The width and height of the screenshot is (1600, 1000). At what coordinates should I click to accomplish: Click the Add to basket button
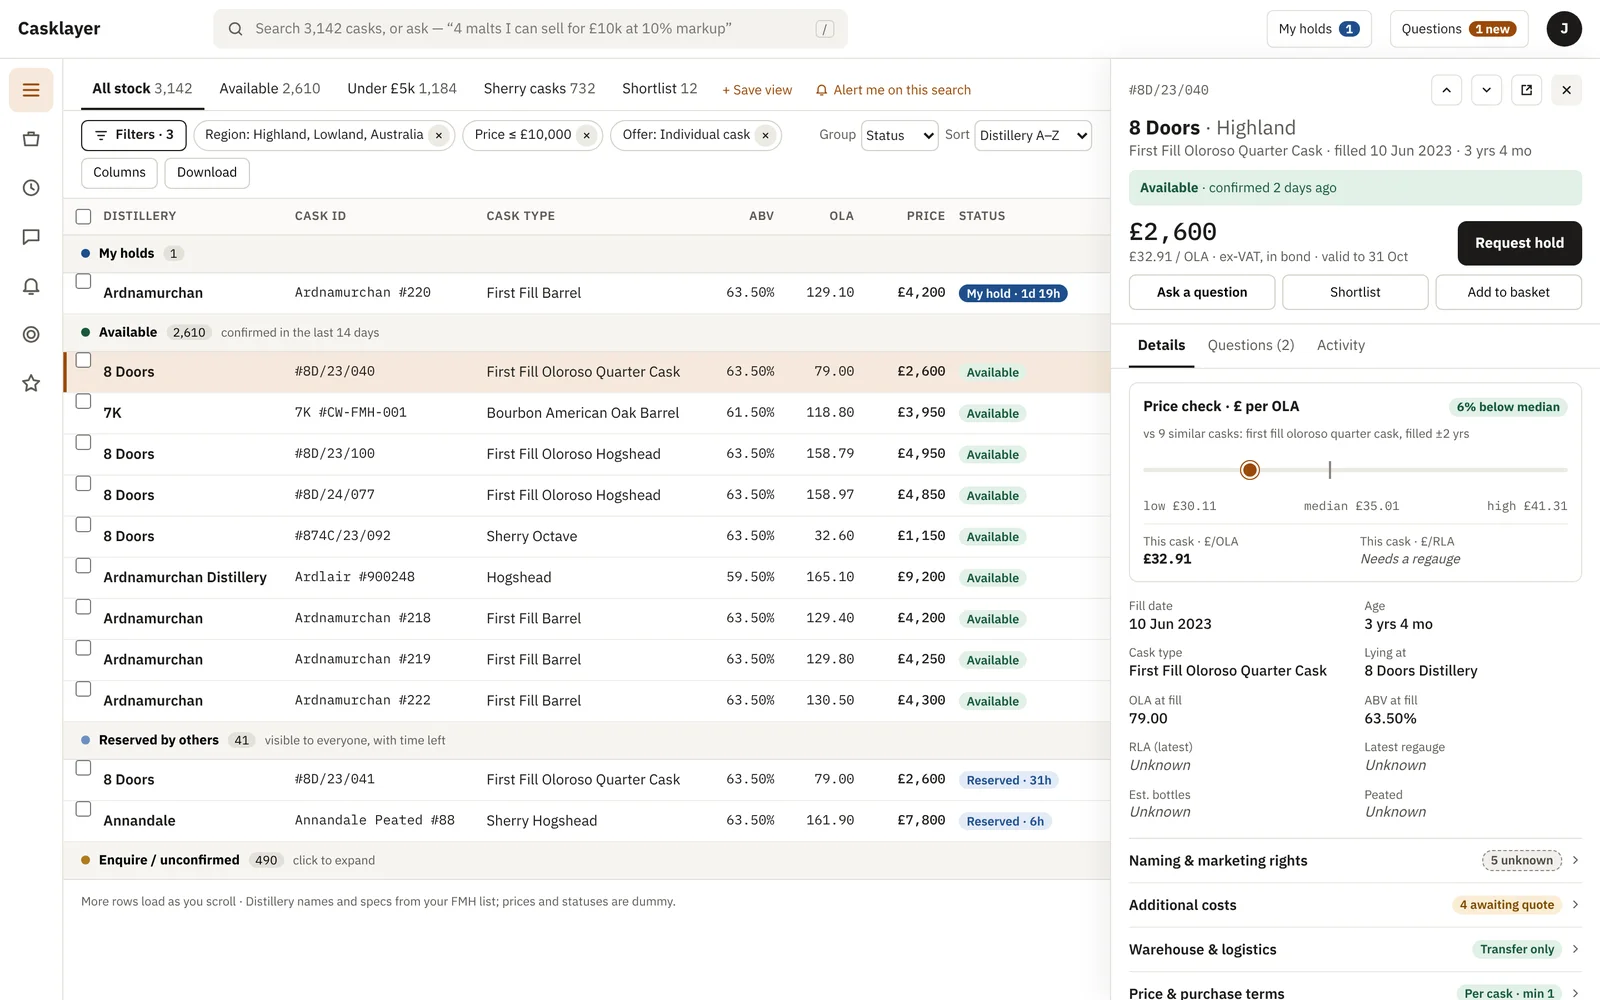[x=1508, y=292]
